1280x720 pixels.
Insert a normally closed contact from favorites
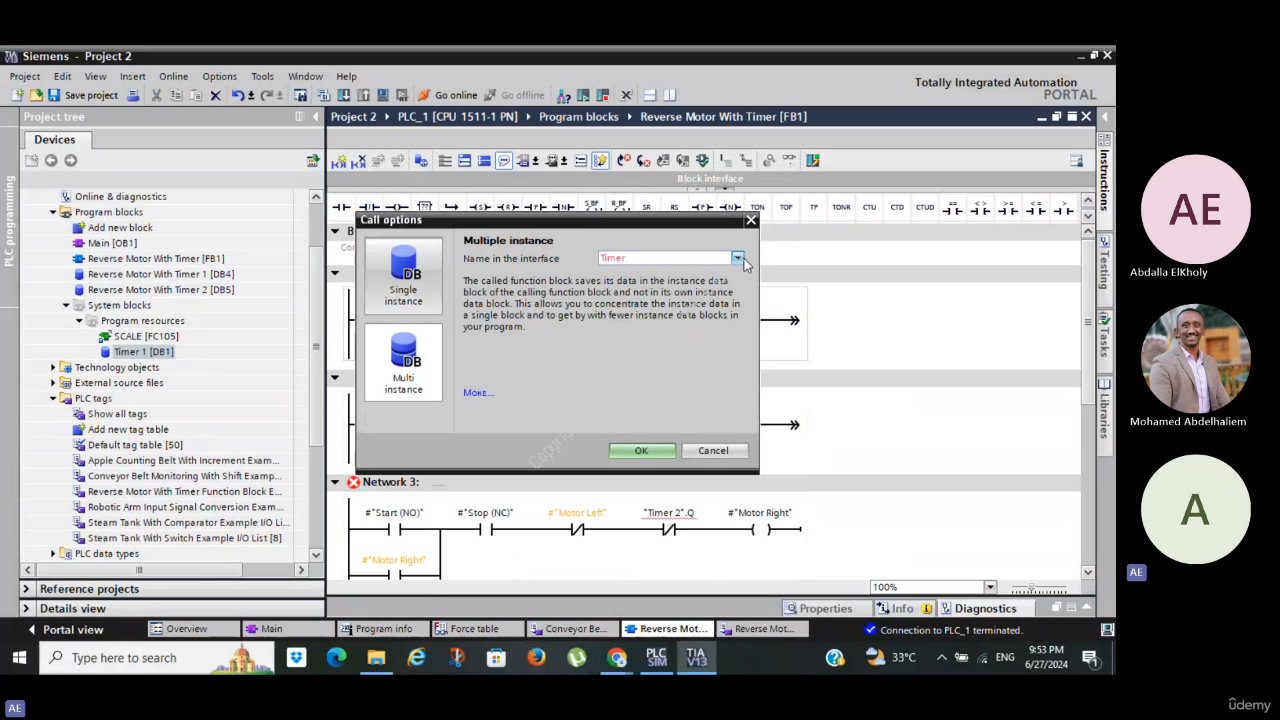point(369,208)
